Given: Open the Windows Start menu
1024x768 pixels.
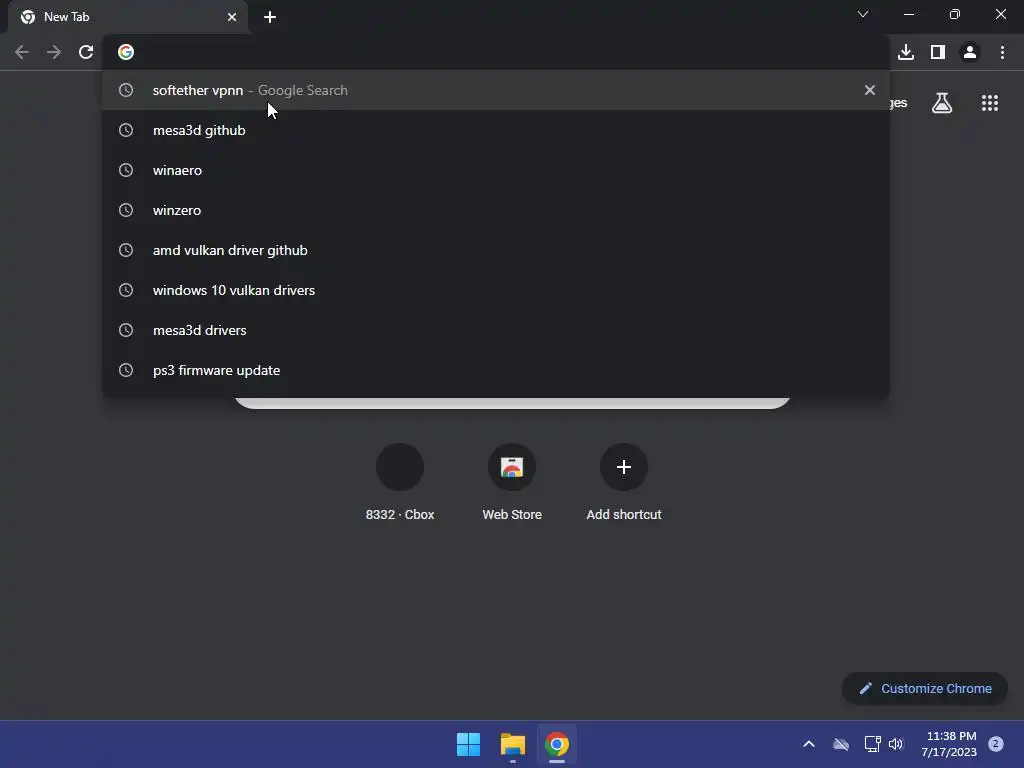Looking at the screenshot, I should 468,744.
